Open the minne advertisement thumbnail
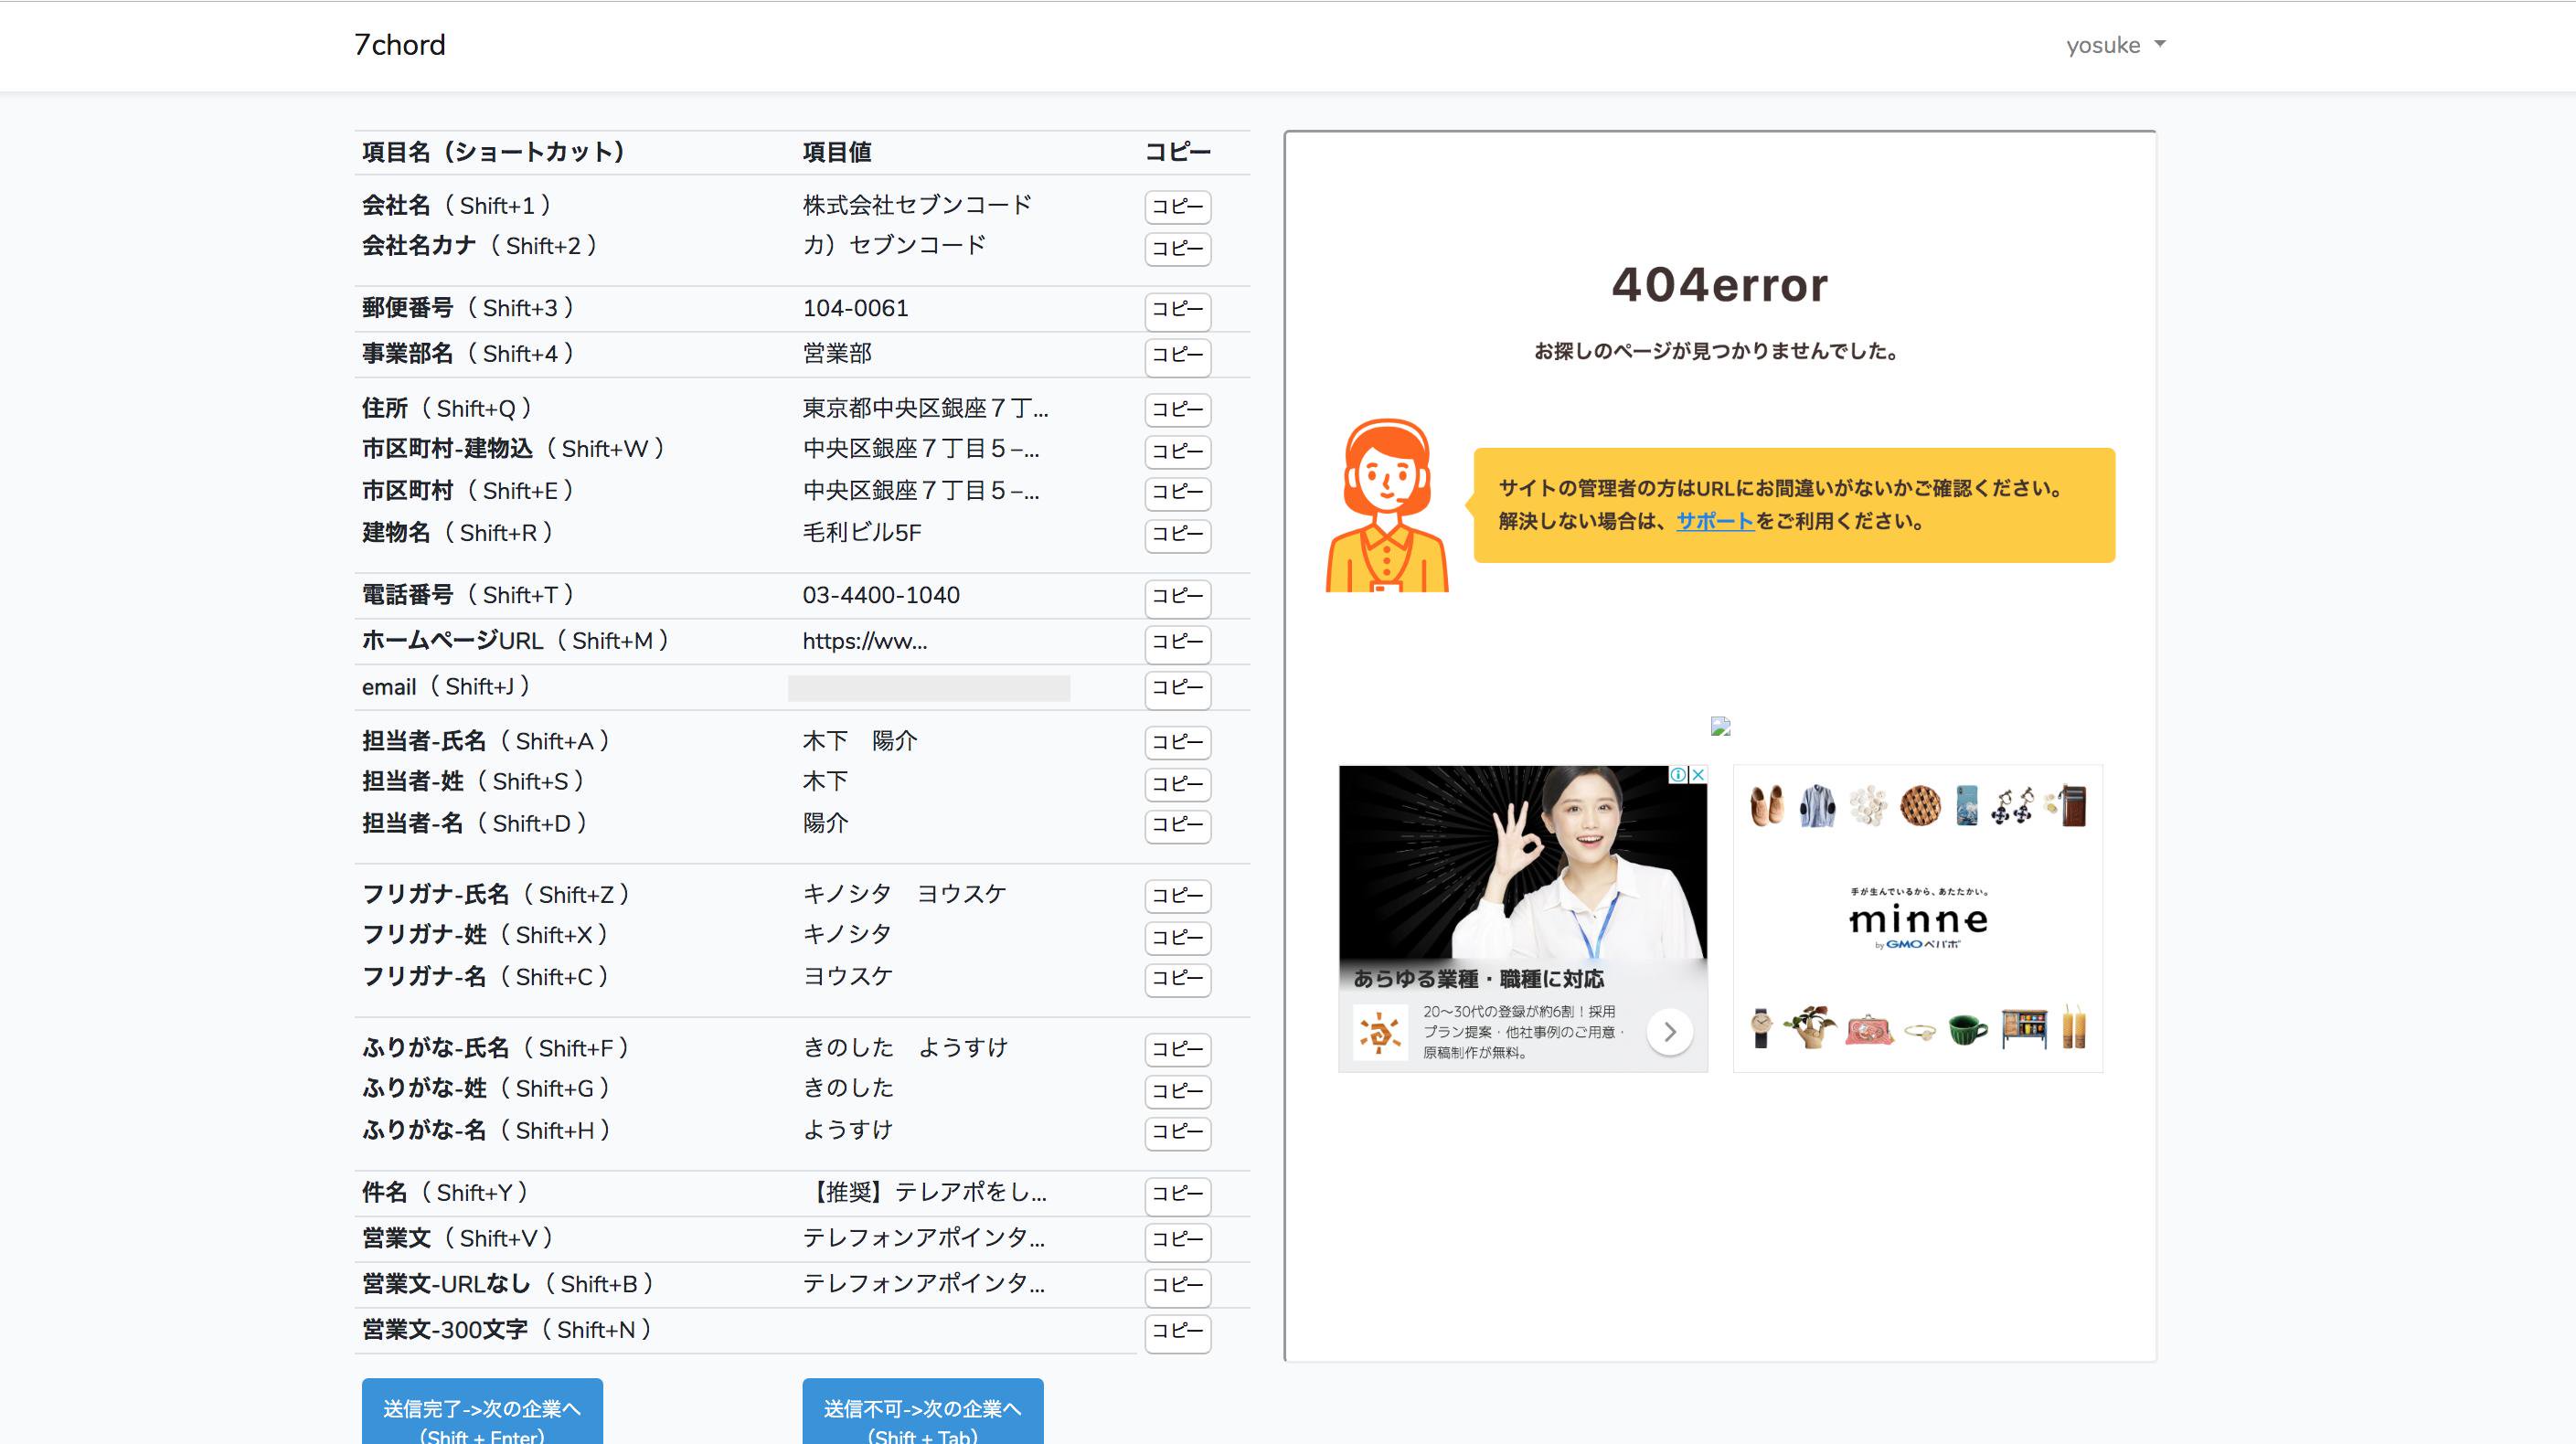Screen dimensions: 2576x1444 1917,918
